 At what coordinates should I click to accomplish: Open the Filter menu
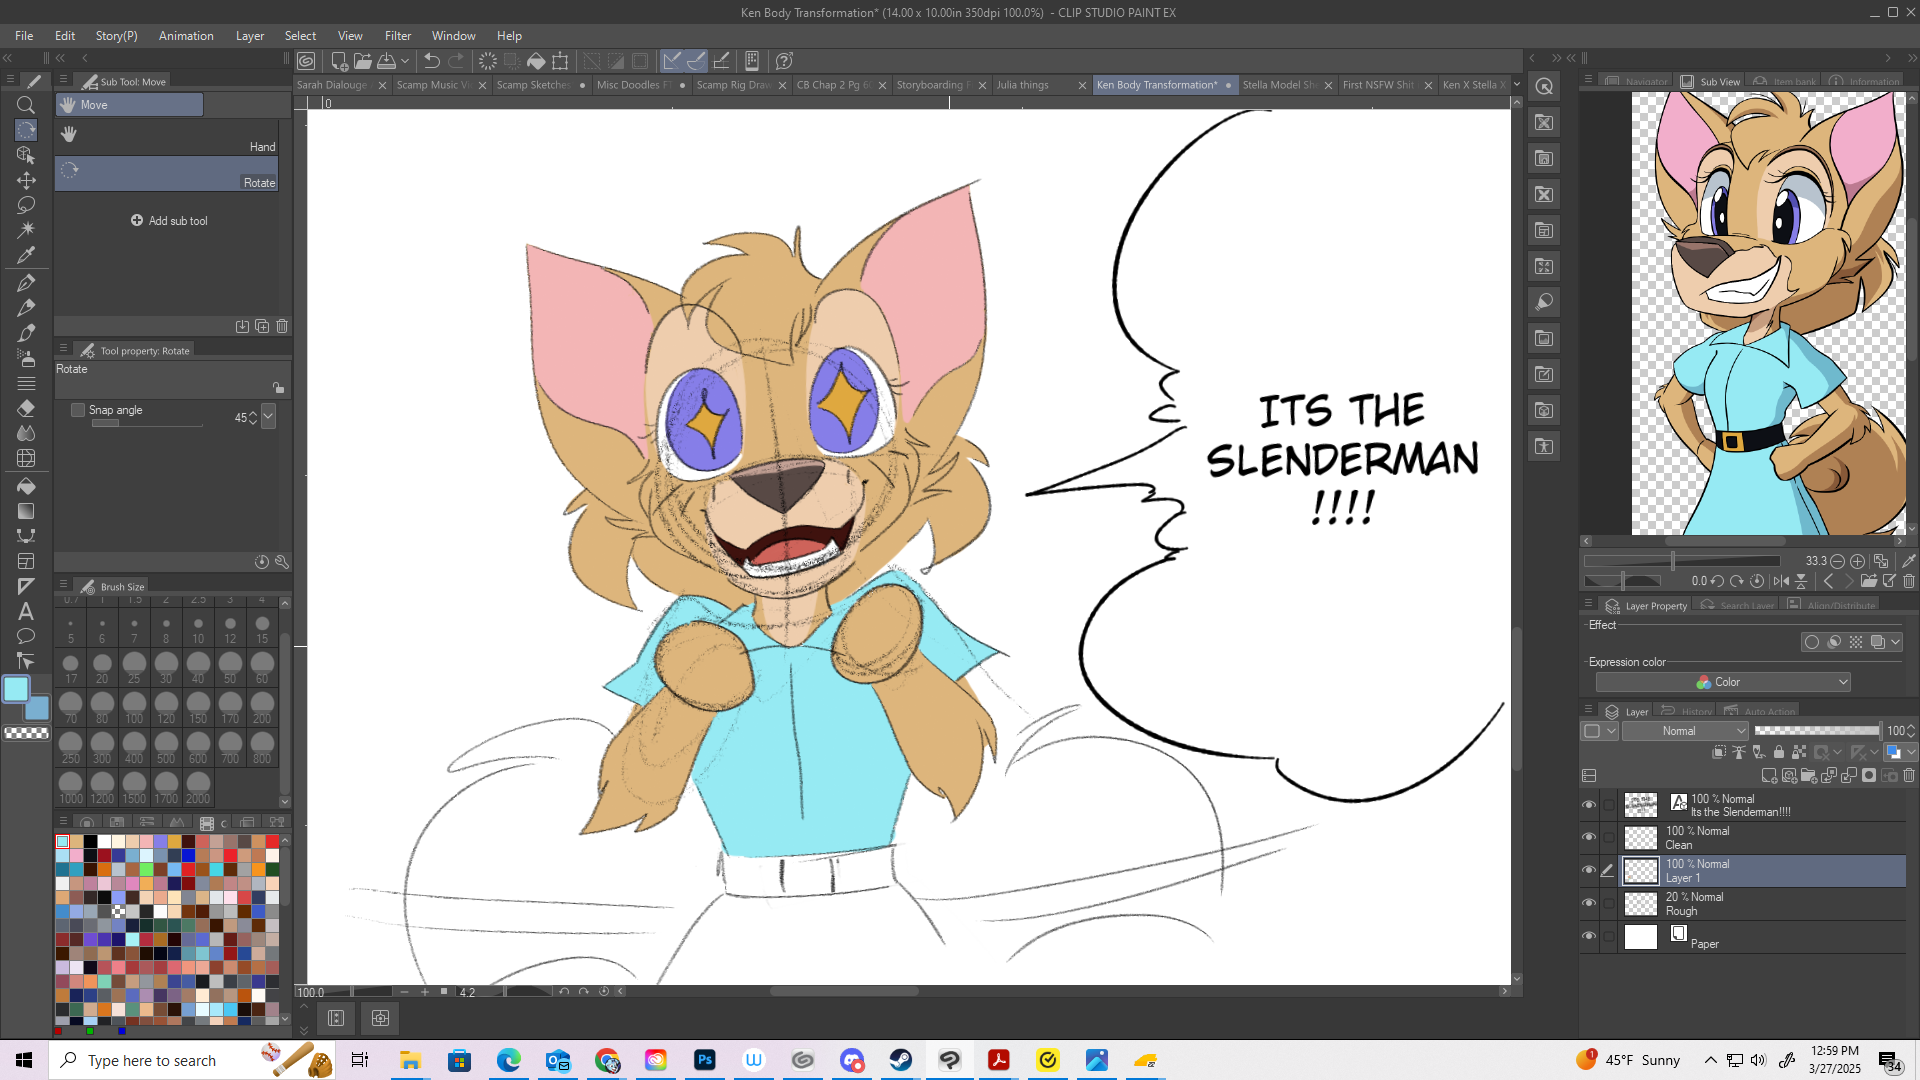click(397, 36)
